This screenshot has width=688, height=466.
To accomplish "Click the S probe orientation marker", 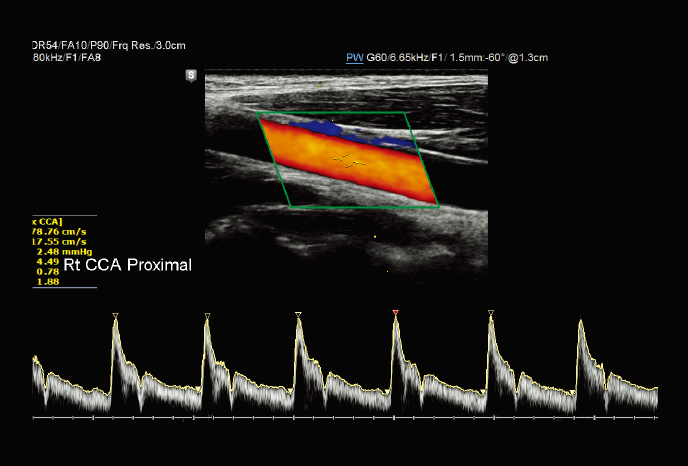I will coord(189,75).
